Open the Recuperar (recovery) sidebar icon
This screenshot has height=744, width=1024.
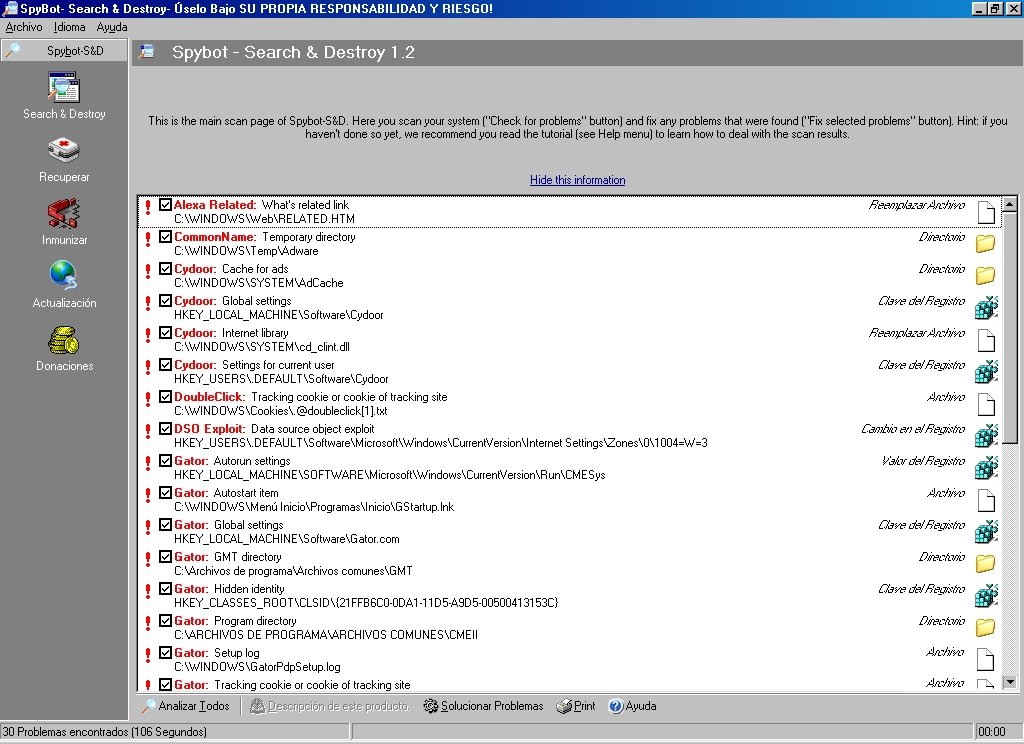[x=64, y=150]
